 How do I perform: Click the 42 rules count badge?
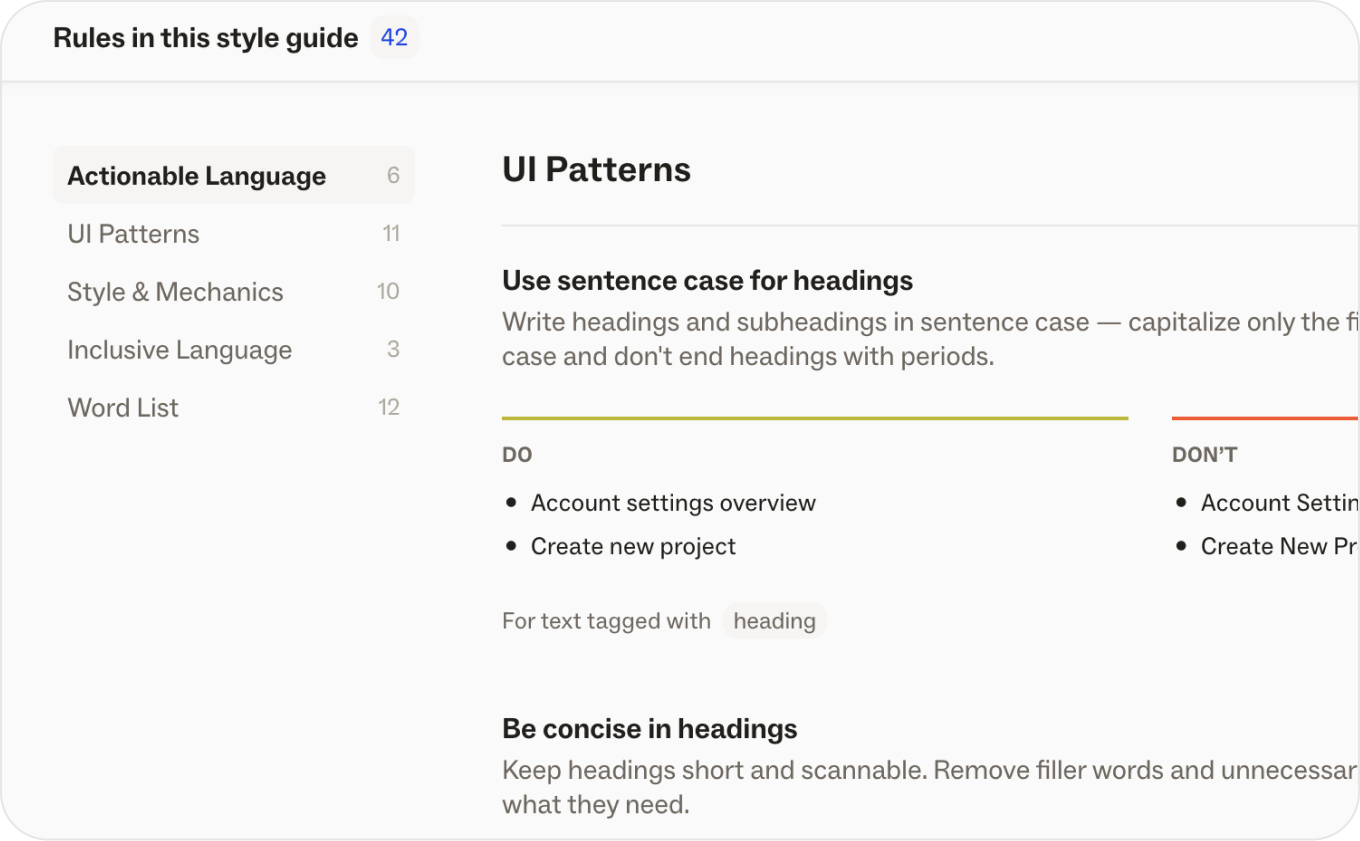[394, 38]
